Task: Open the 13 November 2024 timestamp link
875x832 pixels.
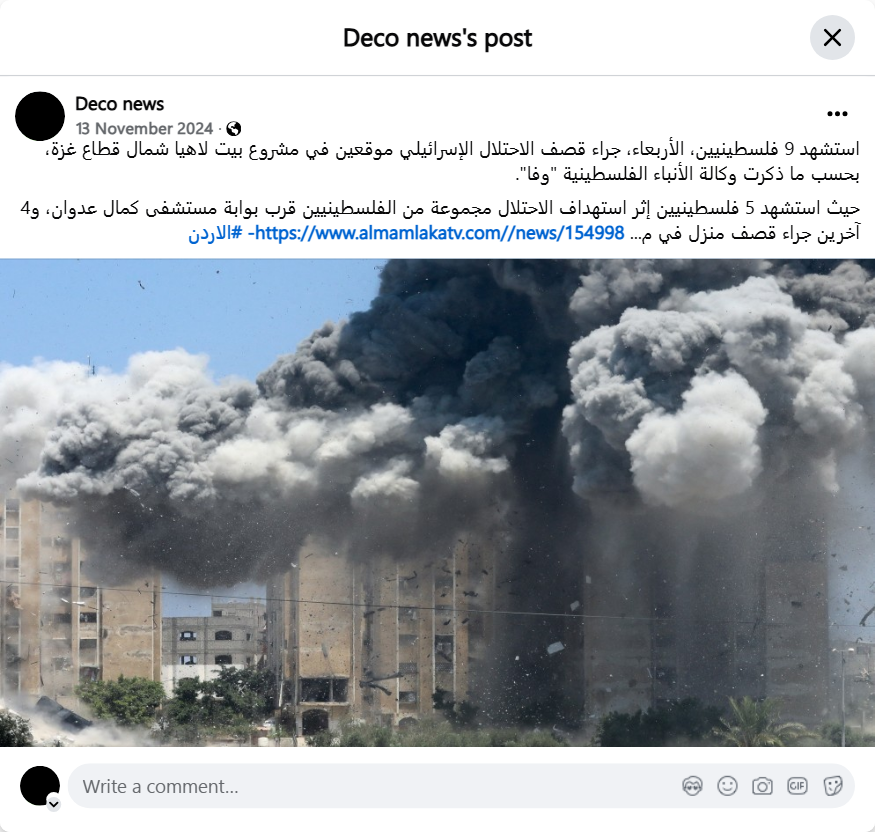Action: (x=145, y=129)
